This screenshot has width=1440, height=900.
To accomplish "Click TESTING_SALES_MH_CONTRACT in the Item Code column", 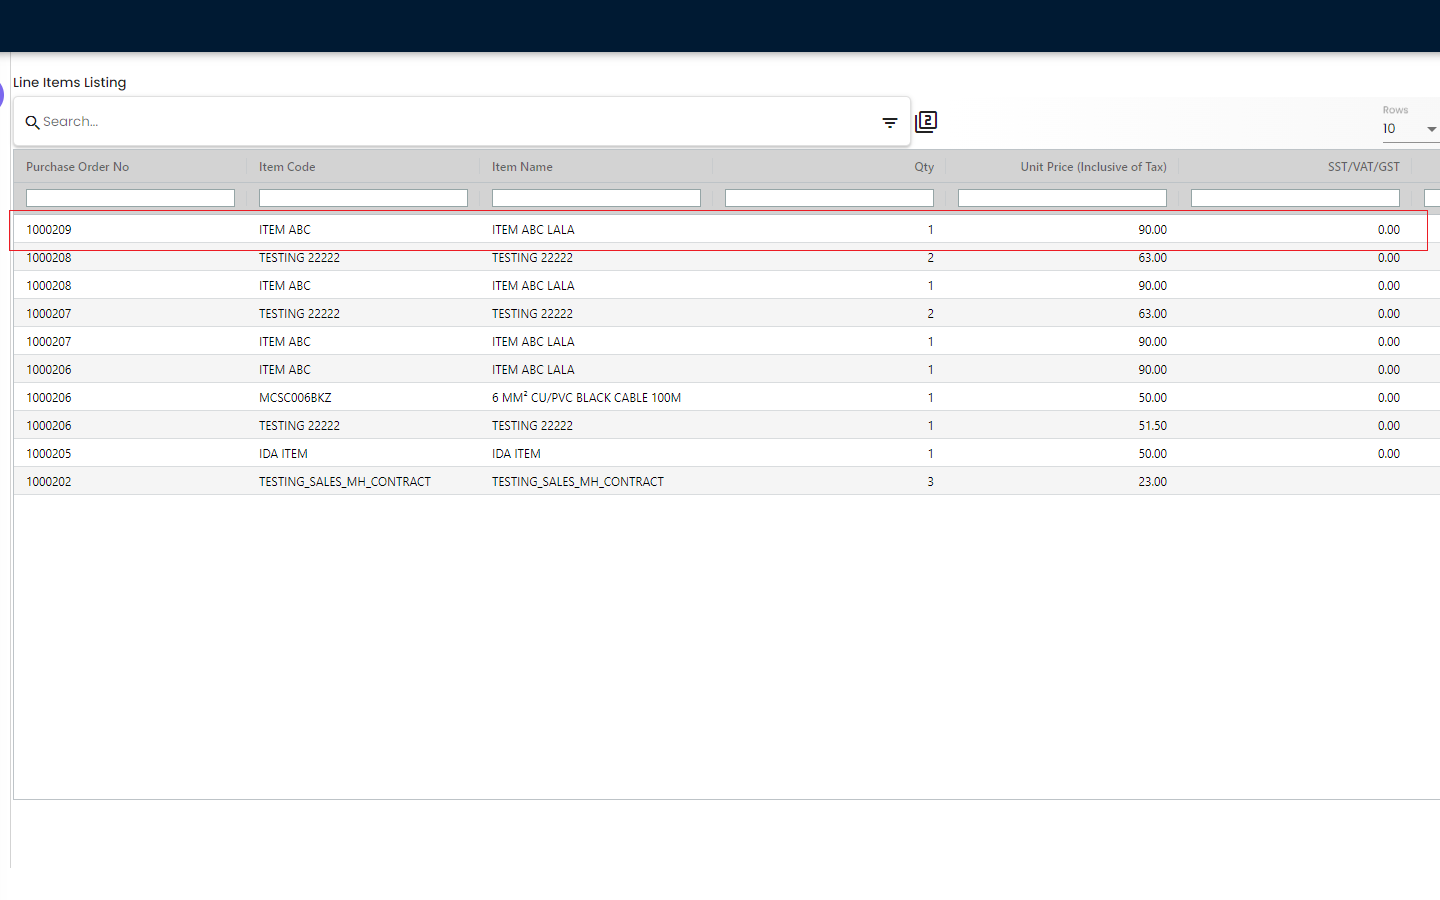I will pyautogui.click(x=345, y=482).
